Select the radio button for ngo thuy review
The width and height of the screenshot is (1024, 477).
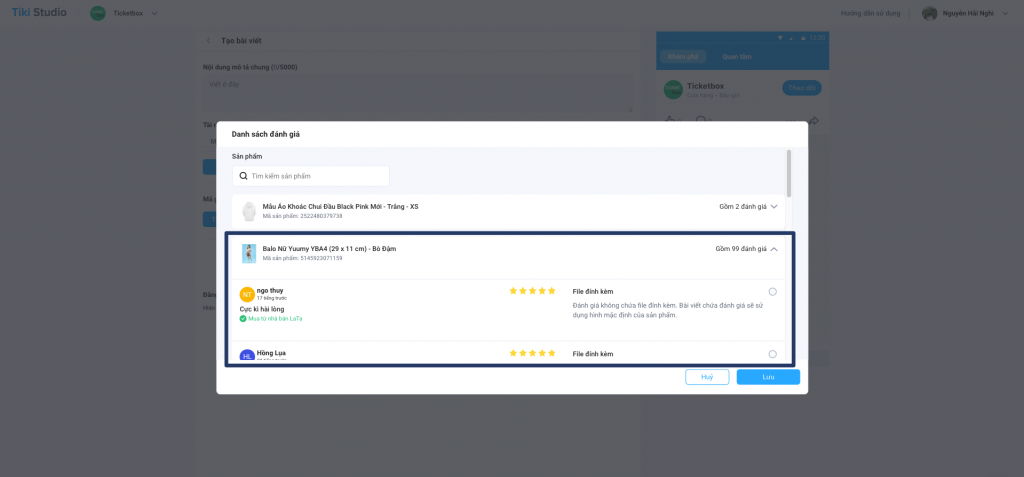click(773, 291)
